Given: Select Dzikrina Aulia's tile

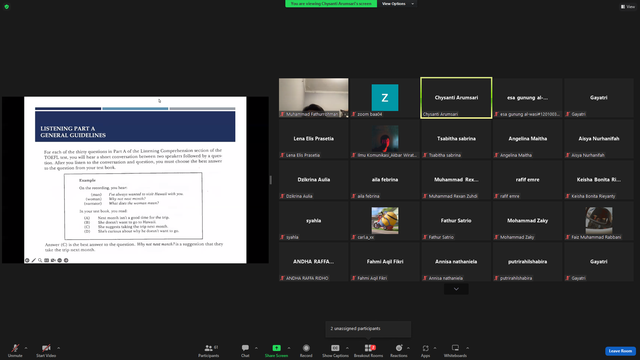Looking at the screenshot, I should (x=313, y=180).
